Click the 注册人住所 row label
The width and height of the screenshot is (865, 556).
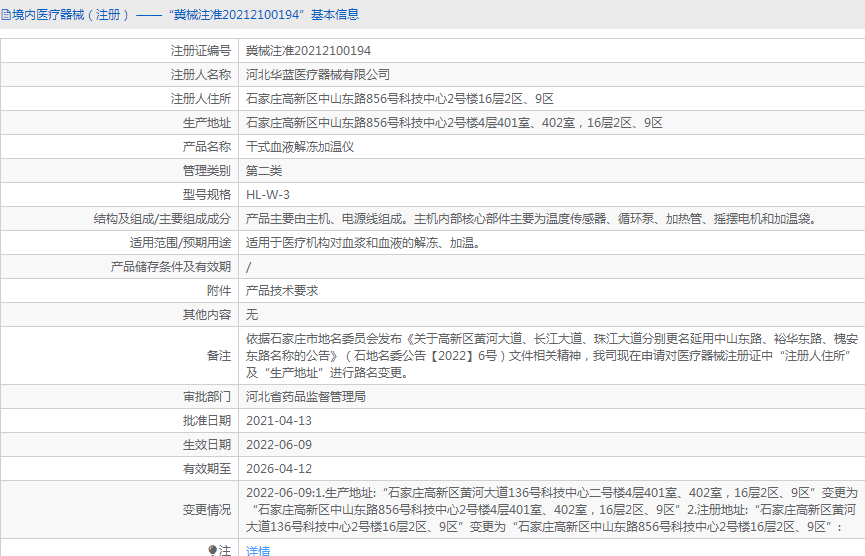(201, 99)
